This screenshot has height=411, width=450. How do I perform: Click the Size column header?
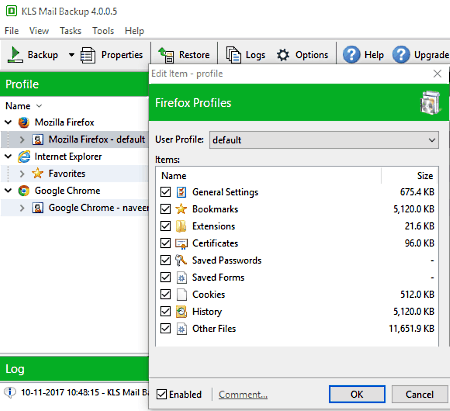coord(425,176)
